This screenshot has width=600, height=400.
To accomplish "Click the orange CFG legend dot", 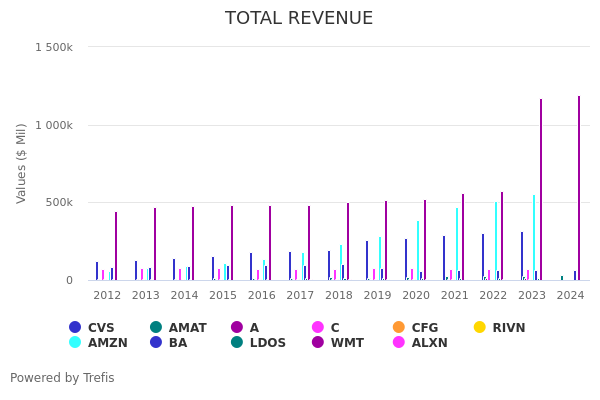I will coord(399,328).
